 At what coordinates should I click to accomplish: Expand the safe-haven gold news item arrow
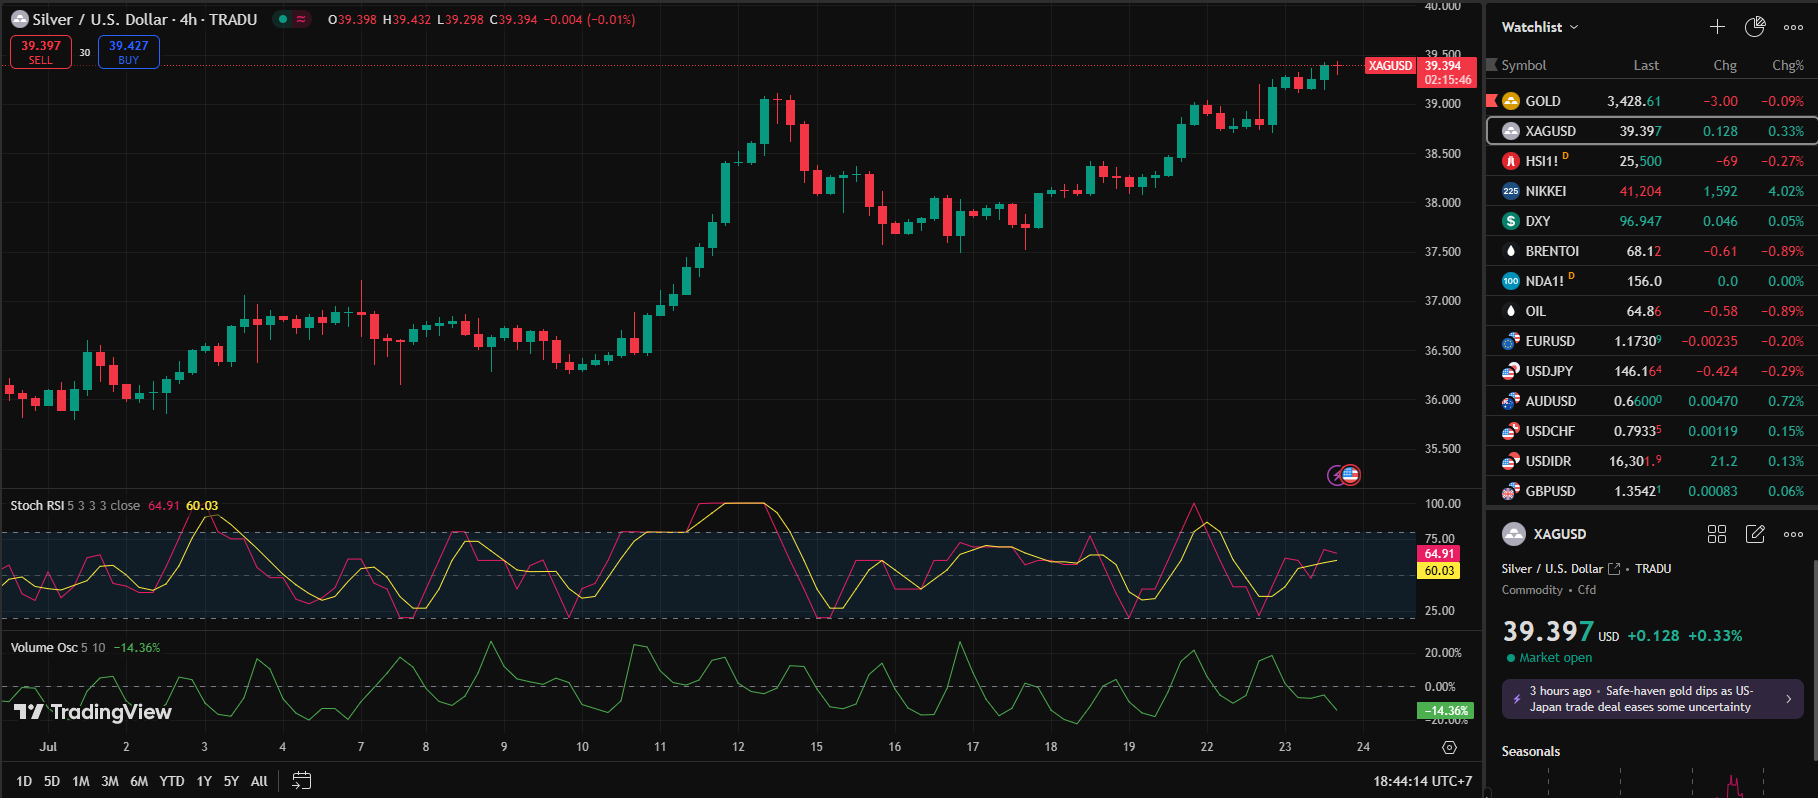click(1788, 699)
